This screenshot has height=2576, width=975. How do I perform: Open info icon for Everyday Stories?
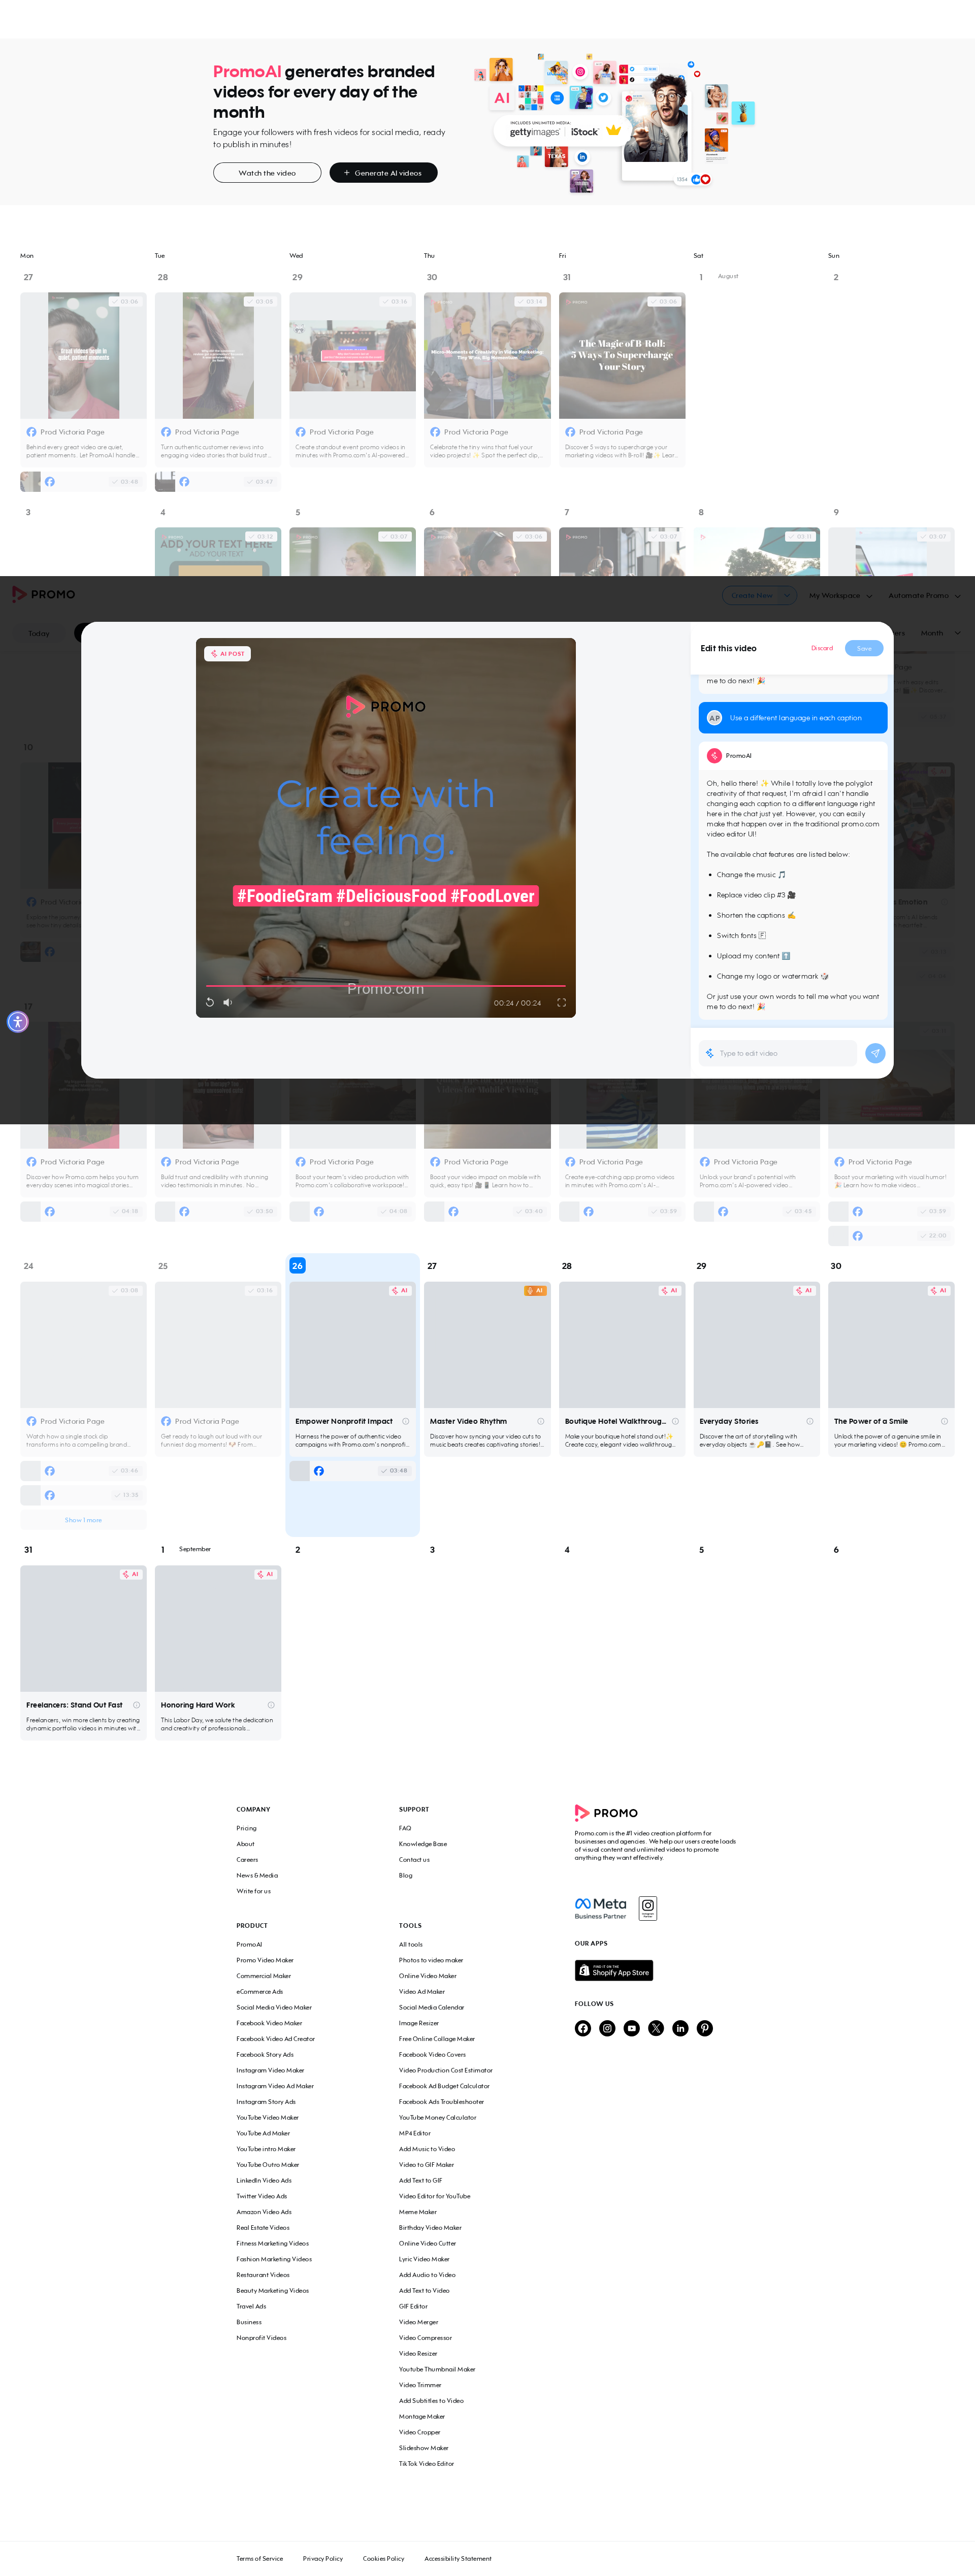click(810, 1421)
